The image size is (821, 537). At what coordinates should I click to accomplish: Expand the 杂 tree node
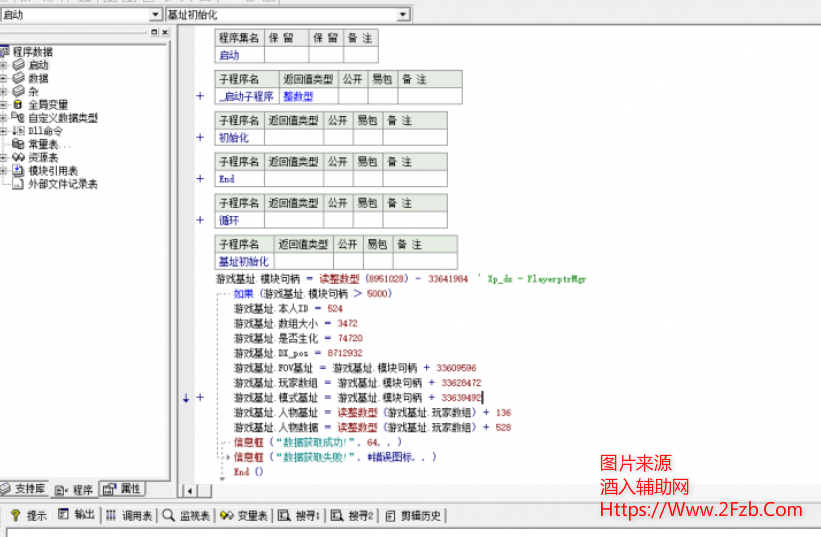click(5, 91)
